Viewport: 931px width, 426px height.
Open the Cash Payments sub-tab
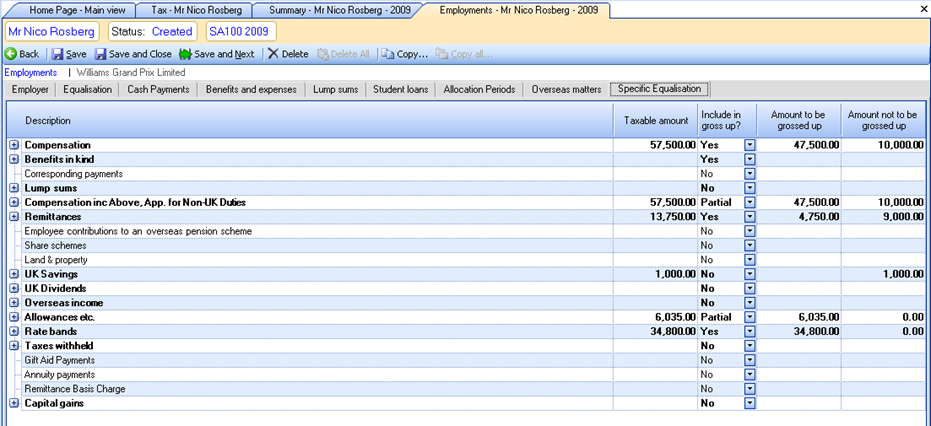[159, 90]
